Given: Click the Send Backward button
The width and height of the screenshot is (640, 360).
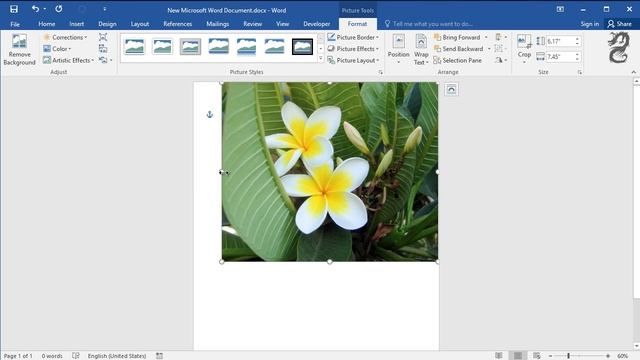Looking at the screenshot, I should [458, 49].
